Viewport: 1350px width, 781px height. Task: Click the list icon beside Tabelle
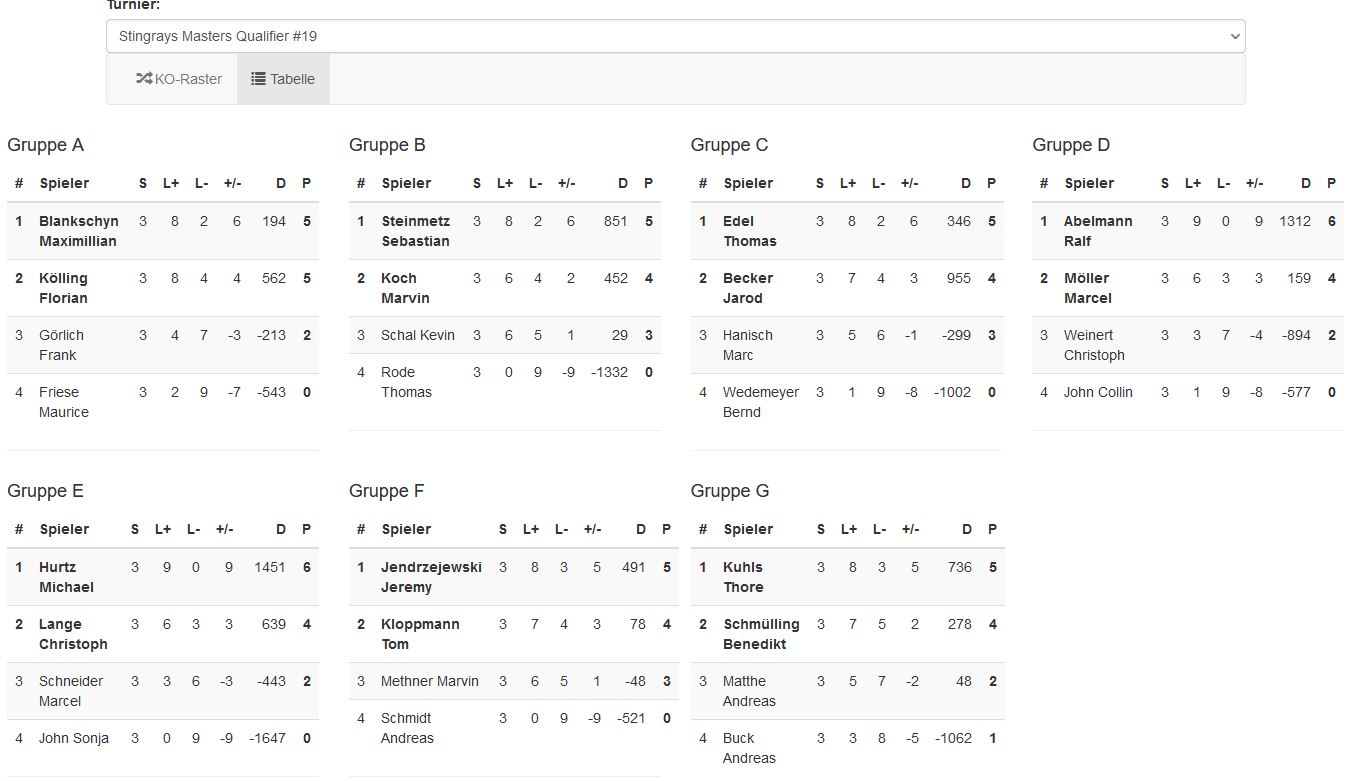[258, 79]
